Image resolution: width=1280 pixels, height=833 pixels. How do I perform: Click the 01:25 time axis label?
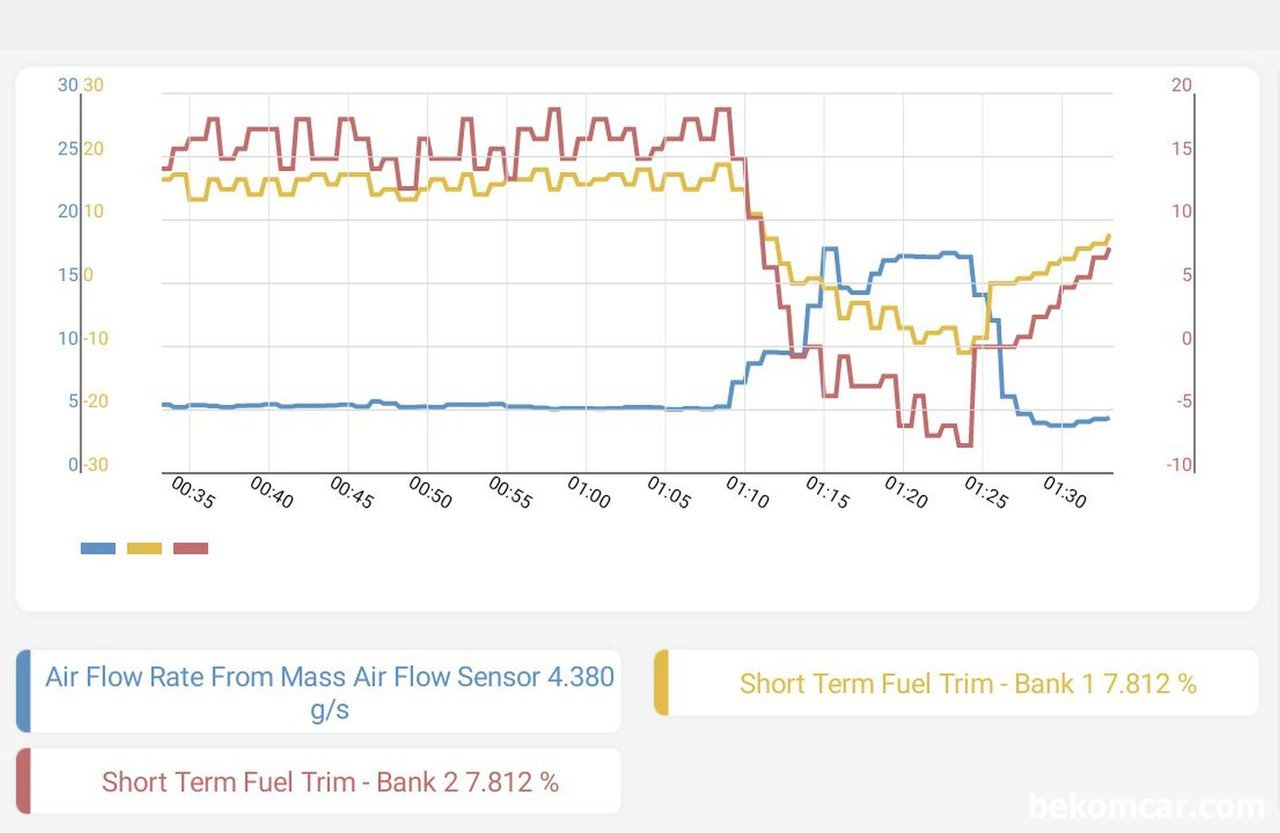[986, 492]
